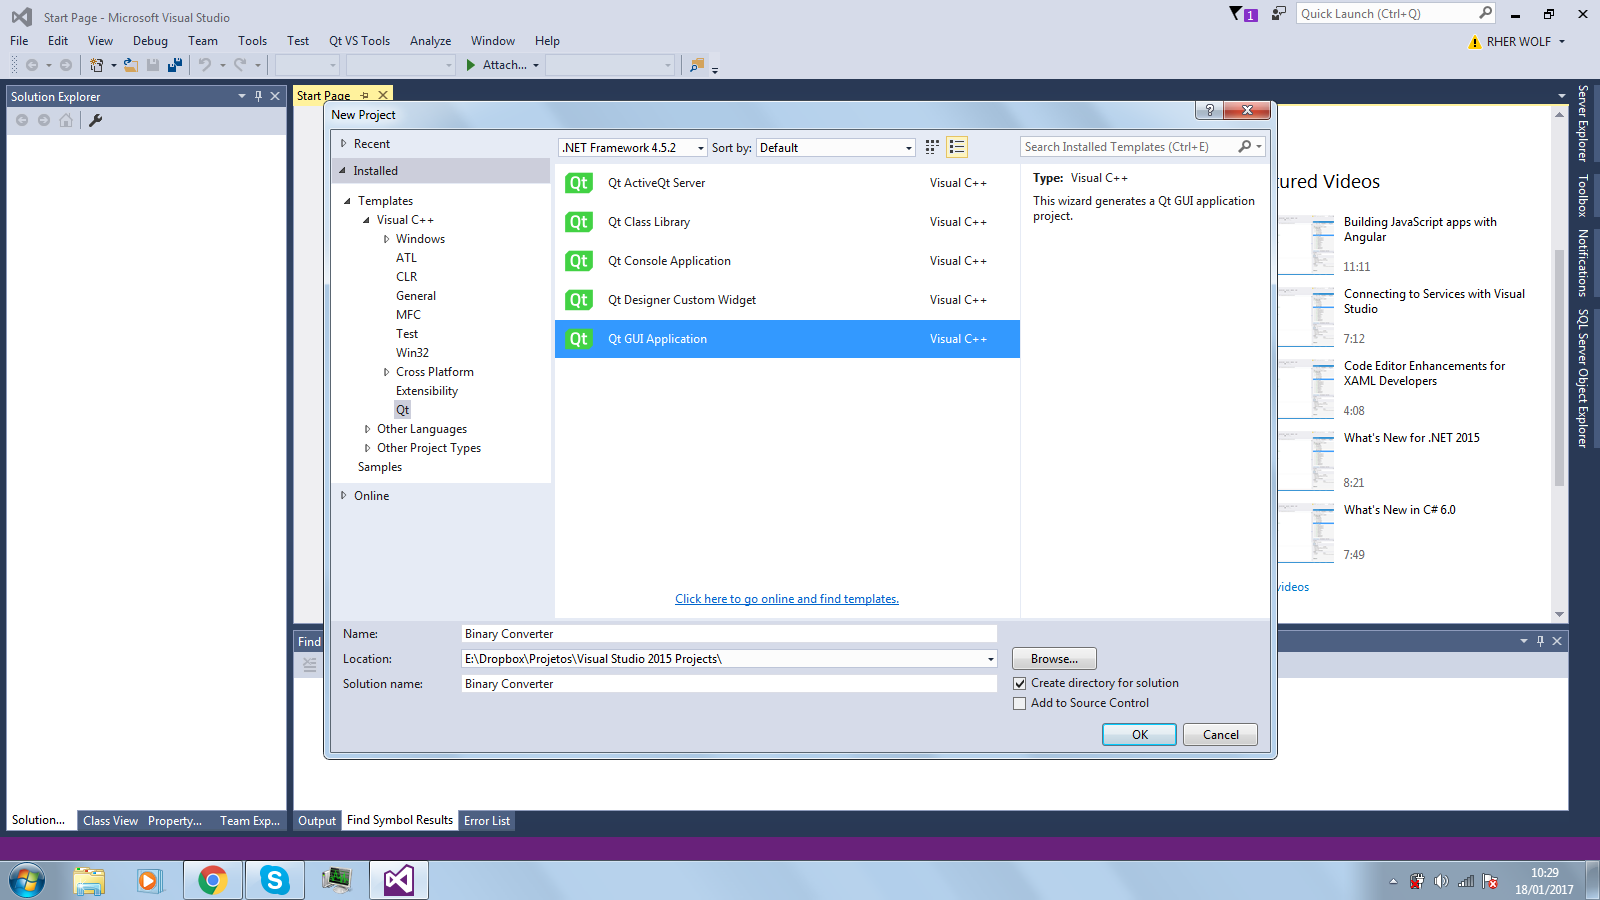Click the New Project toolbar icon
Viewport: 1600px width, 900px height.
[x=97, y=65]
